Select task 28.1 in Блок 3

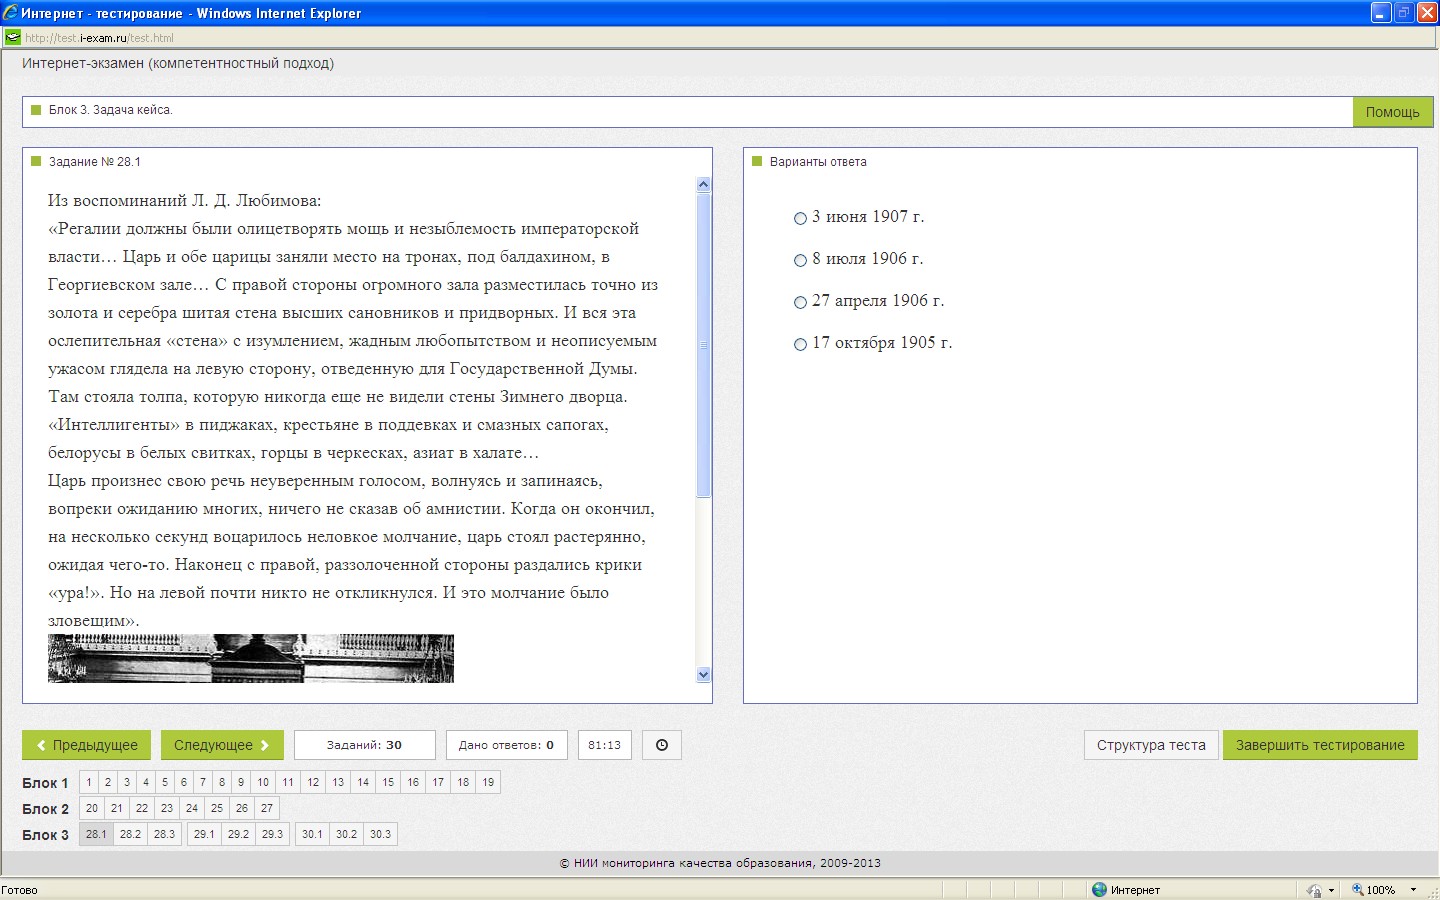click(x=96, y=834)
